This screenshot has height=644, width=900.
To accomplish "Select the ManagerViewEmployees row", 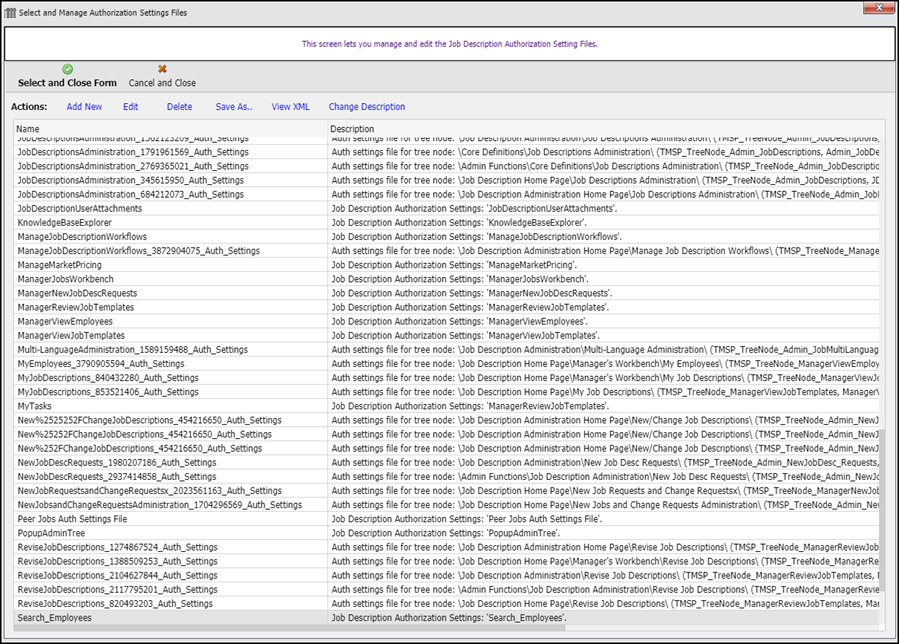I will click(447, 321).
